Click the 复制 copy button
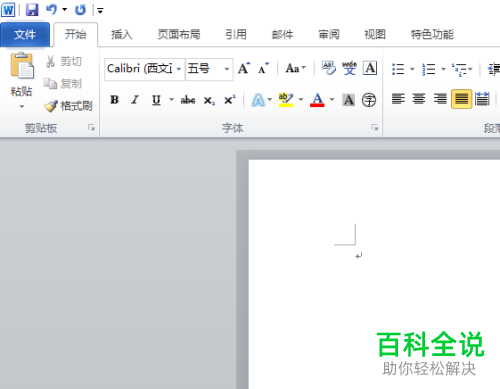The width and height of the screenshot is (500, 389). coord(63,83)
